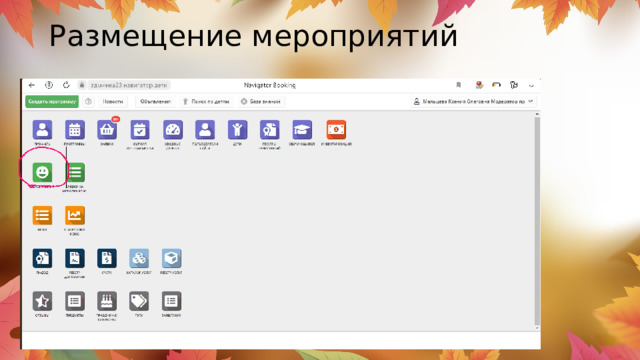
Task: Click the vertical scrollbar of the dashboard
Action: tap(537, 220)
